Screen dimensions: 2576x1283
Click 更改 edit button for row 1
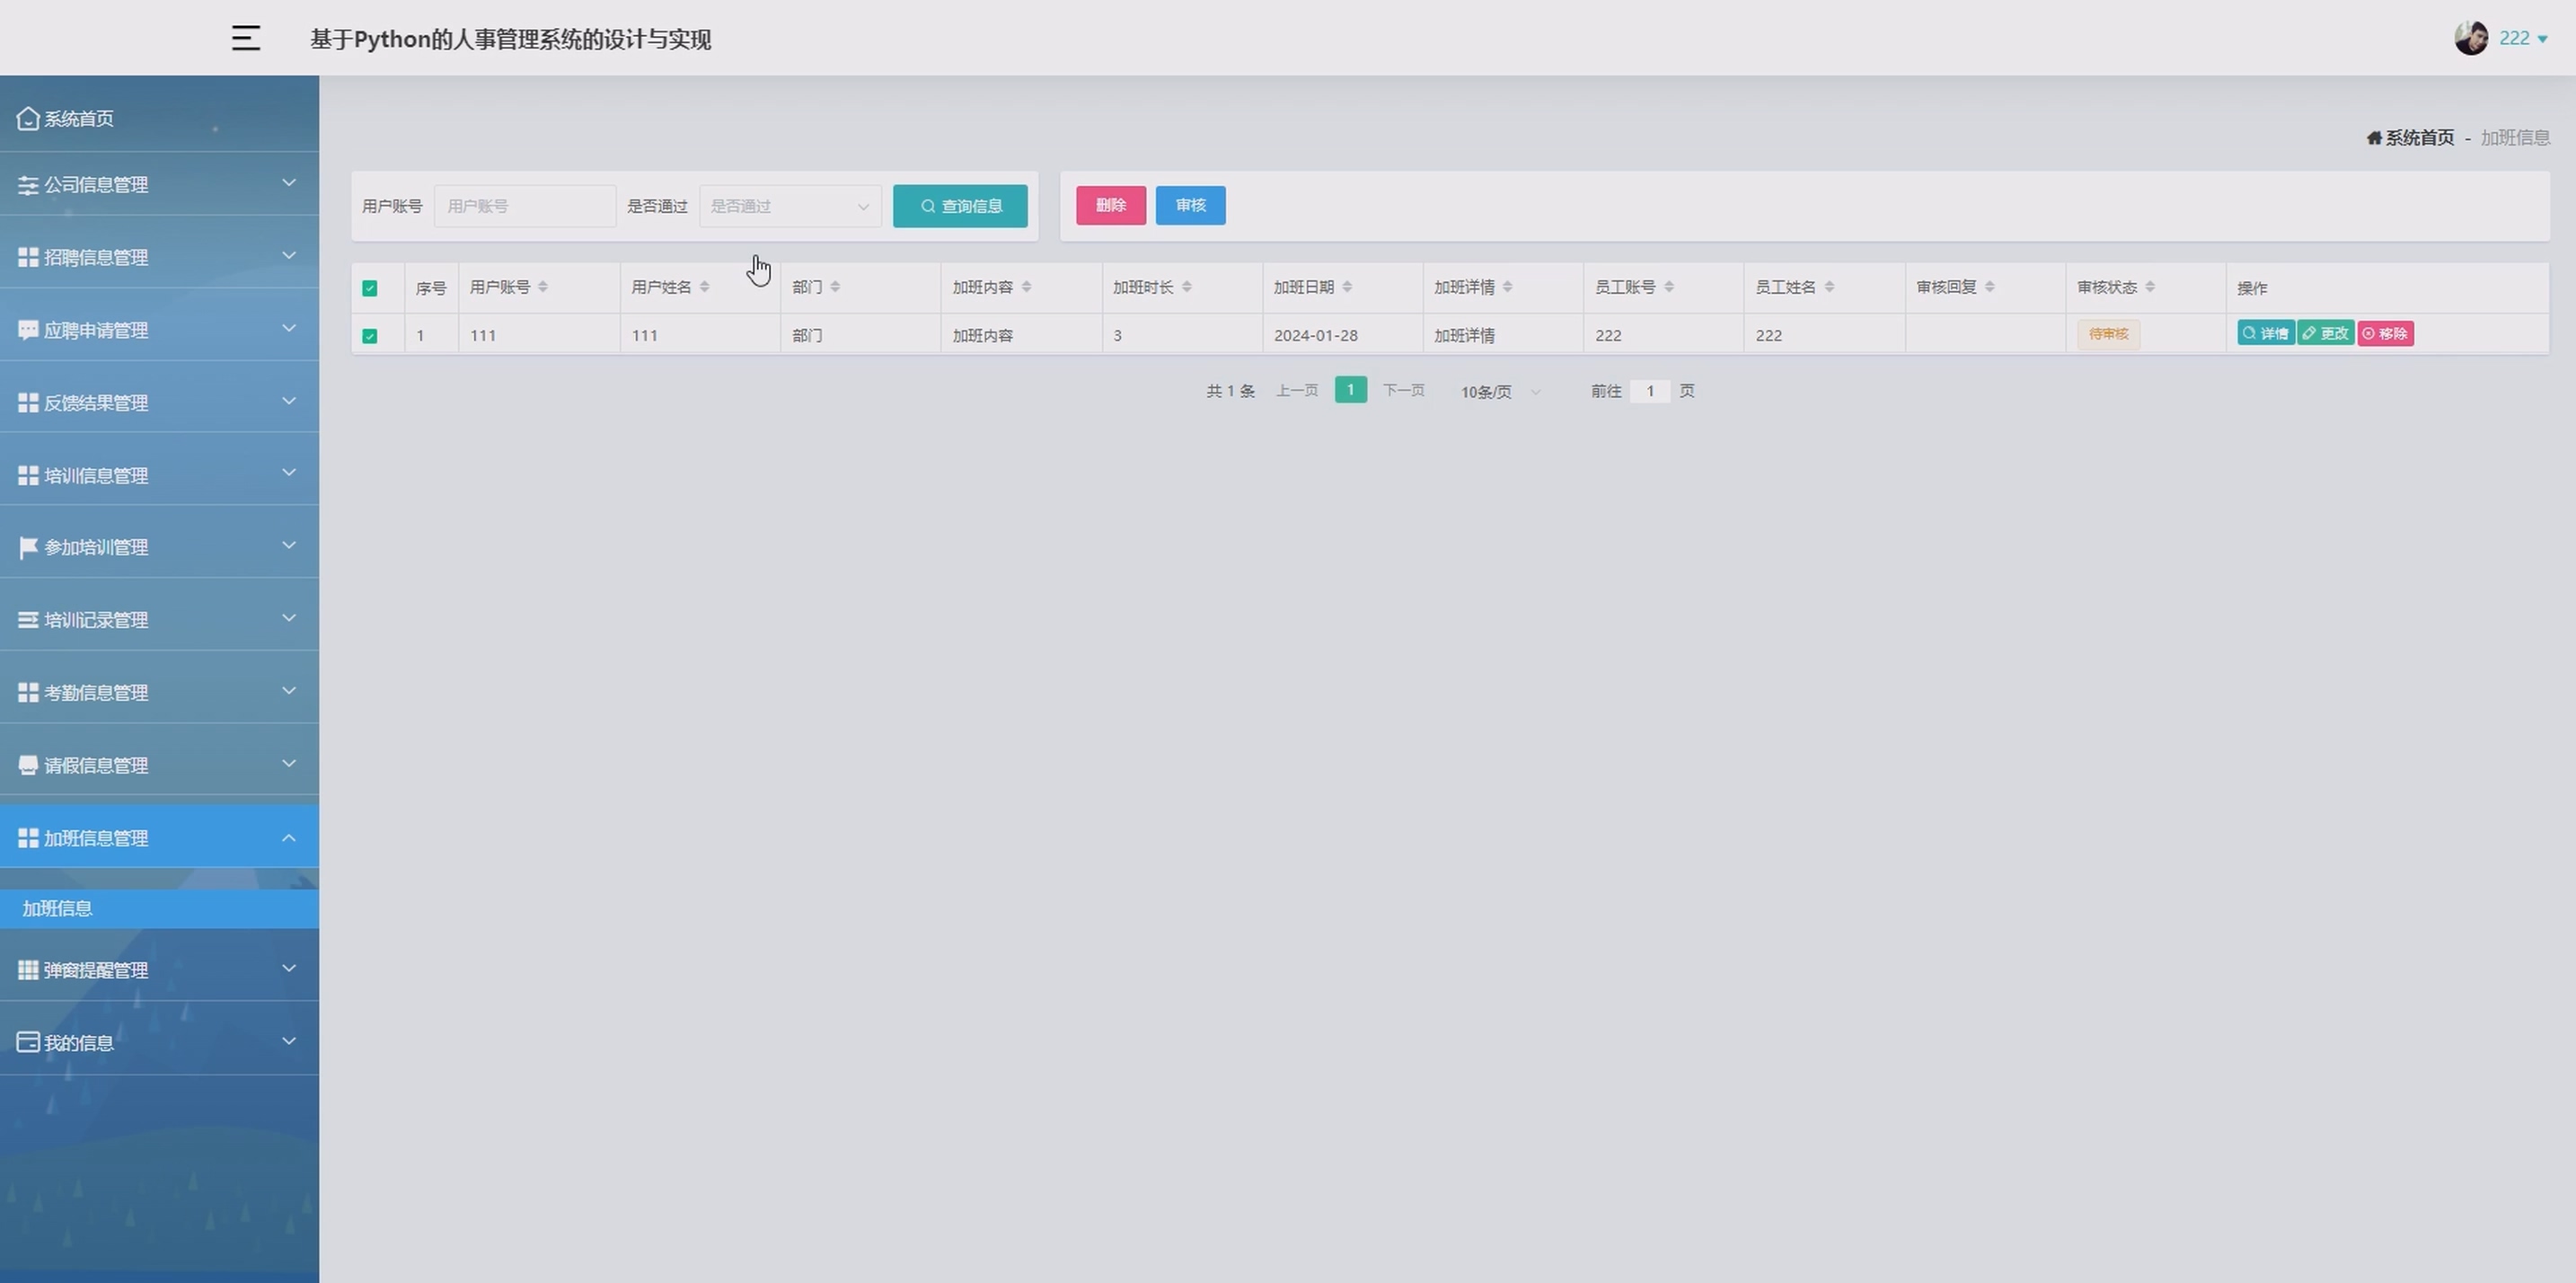coord(2326,334)
